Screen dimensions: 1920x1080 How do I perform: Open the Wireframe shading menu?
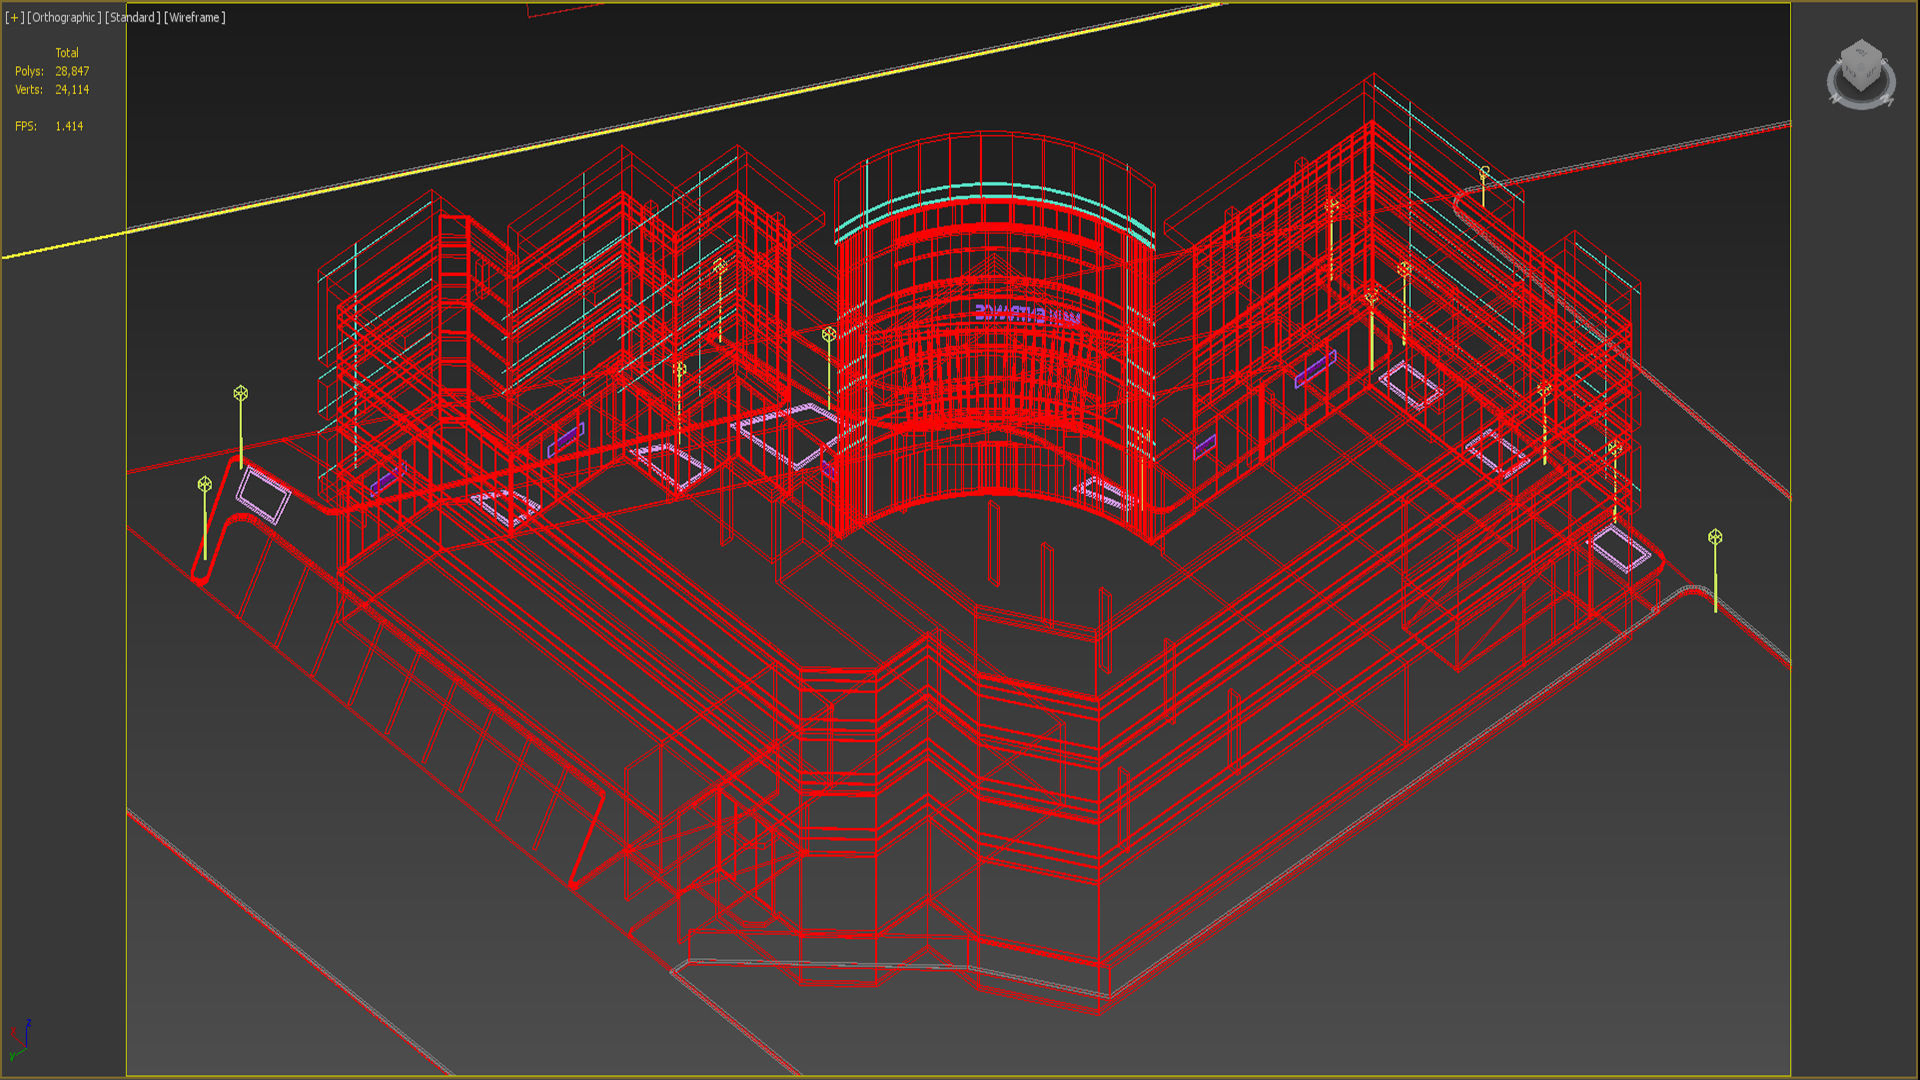click(x=195, y=17)
